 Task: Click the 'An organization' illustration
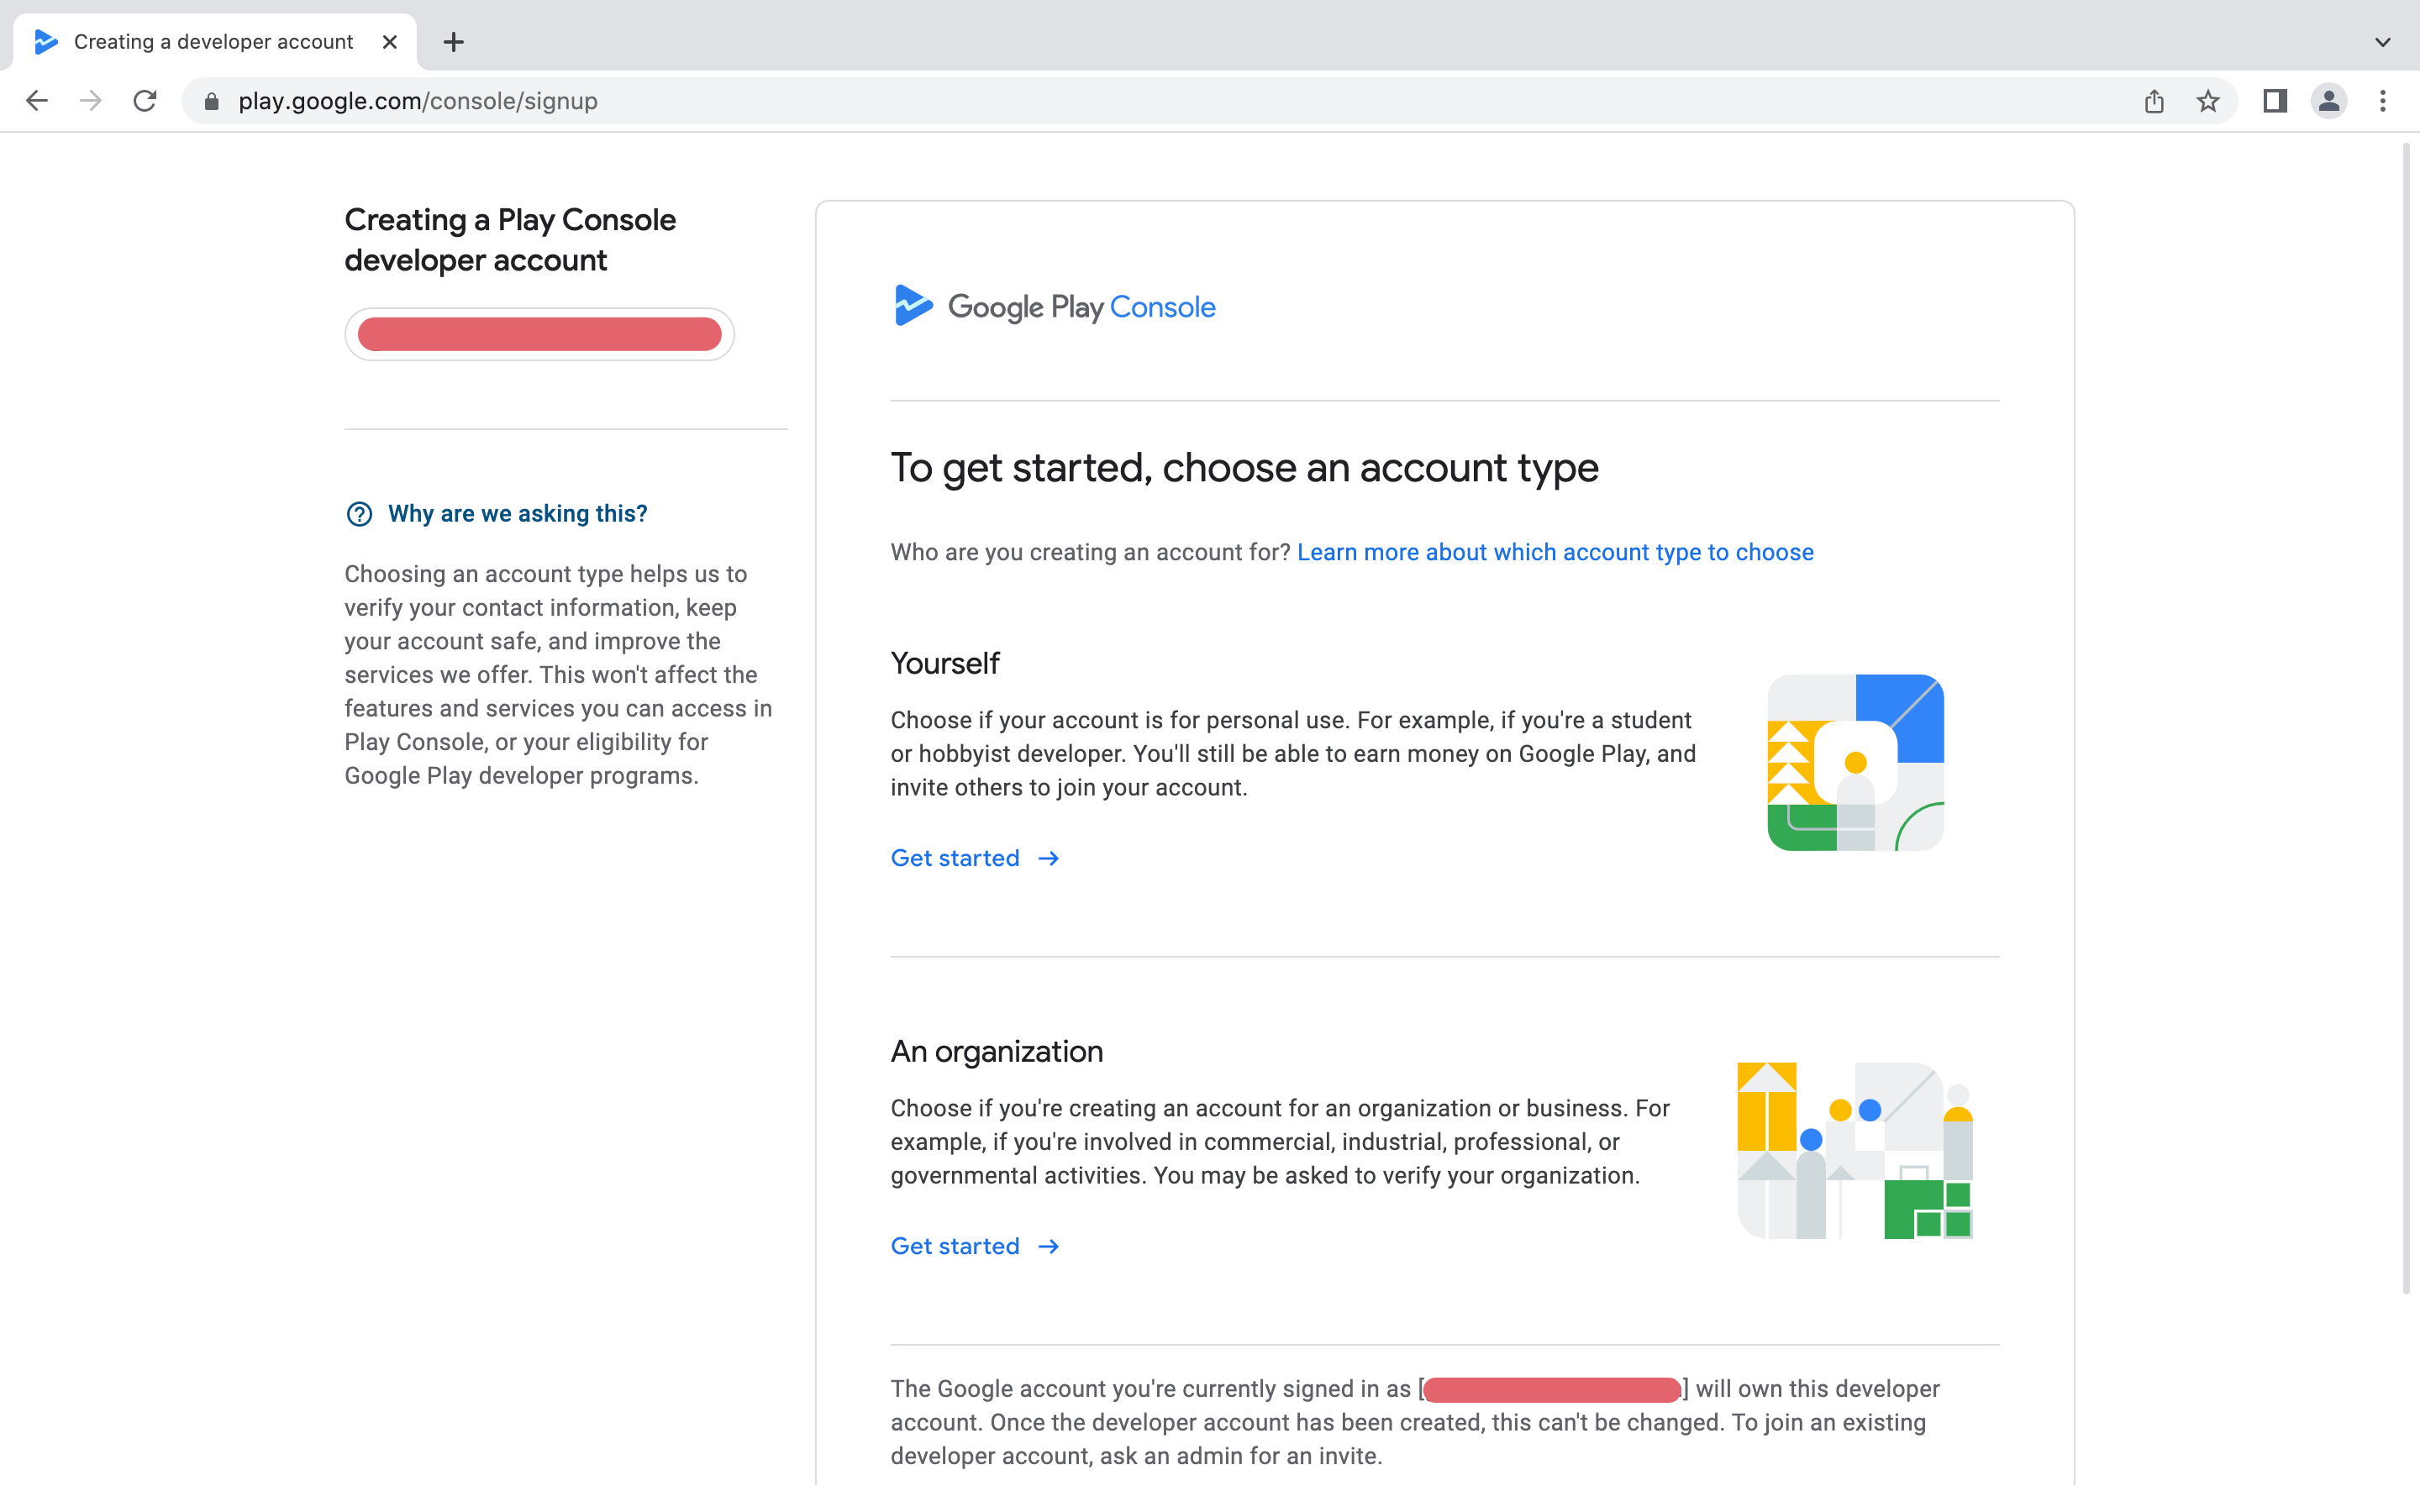pos(1854,1150)
